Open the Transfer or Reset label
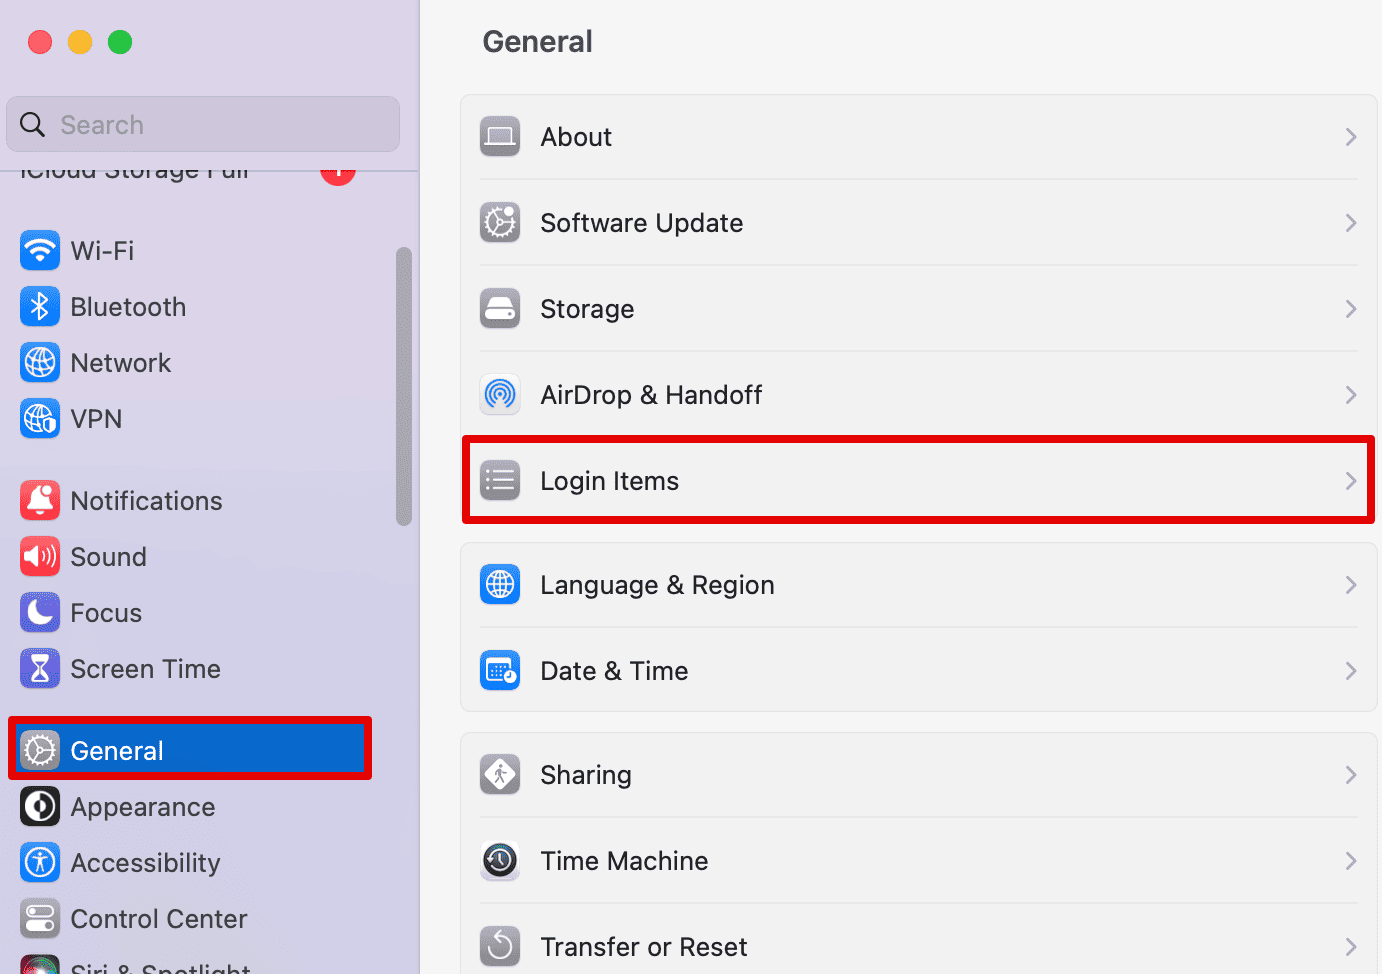 (644, 947)
